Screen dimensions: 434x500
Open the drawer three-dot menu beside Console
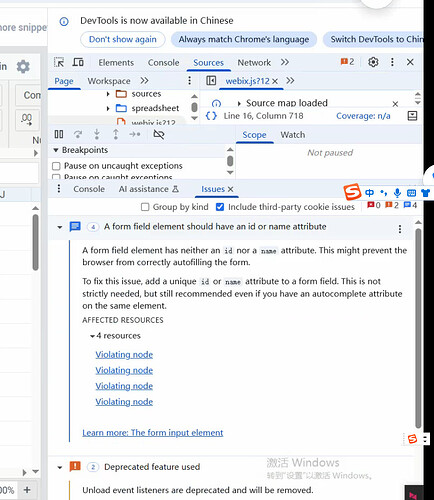coord(59,189)
